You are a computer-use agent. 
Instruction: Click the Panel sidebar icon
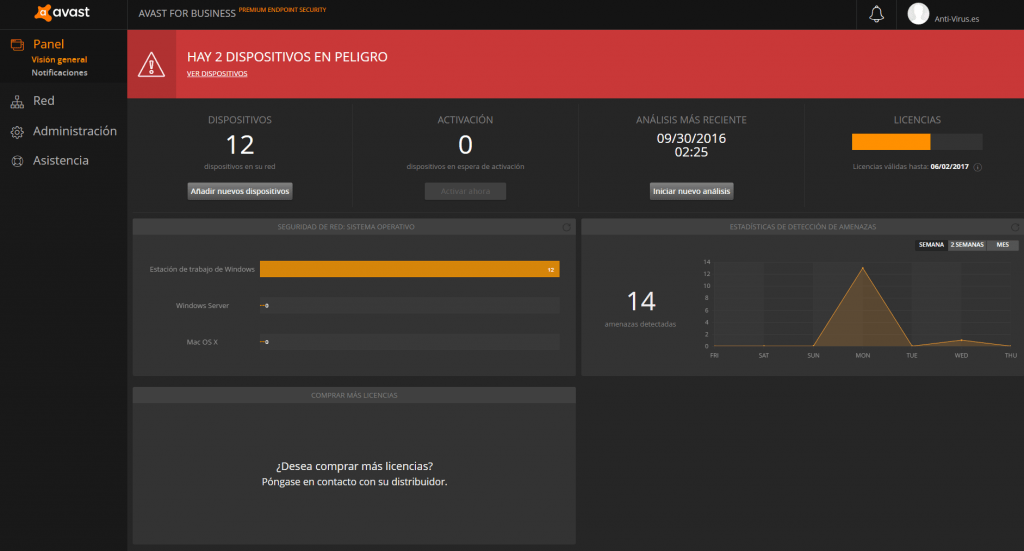17,44
